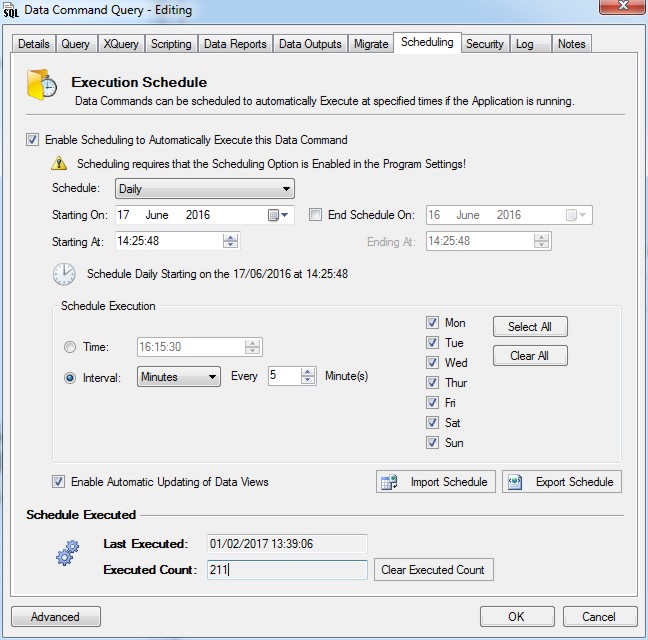648x640 pixels.
Task: Open the Notes tab
Action: [x=572, y=44]
